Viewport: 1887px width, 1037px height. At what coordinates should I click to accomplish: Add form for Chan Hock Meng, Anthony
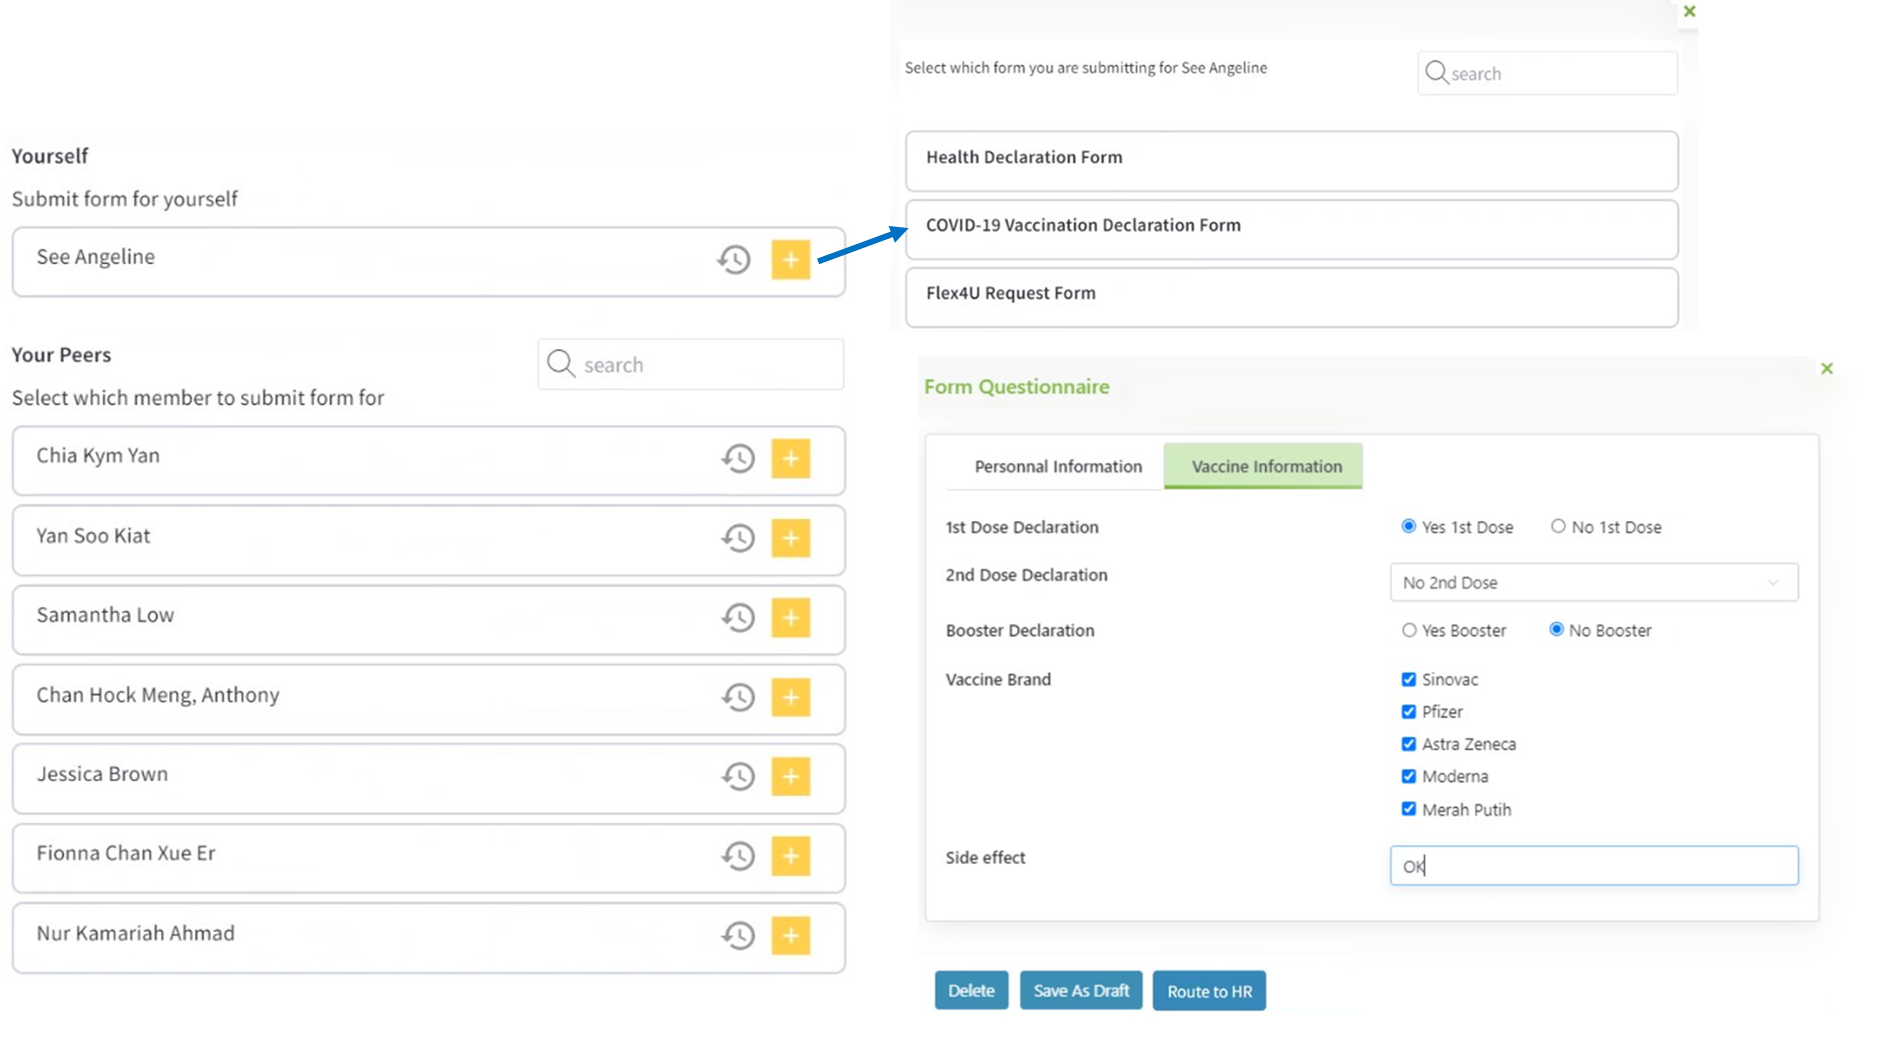[790, 697]
